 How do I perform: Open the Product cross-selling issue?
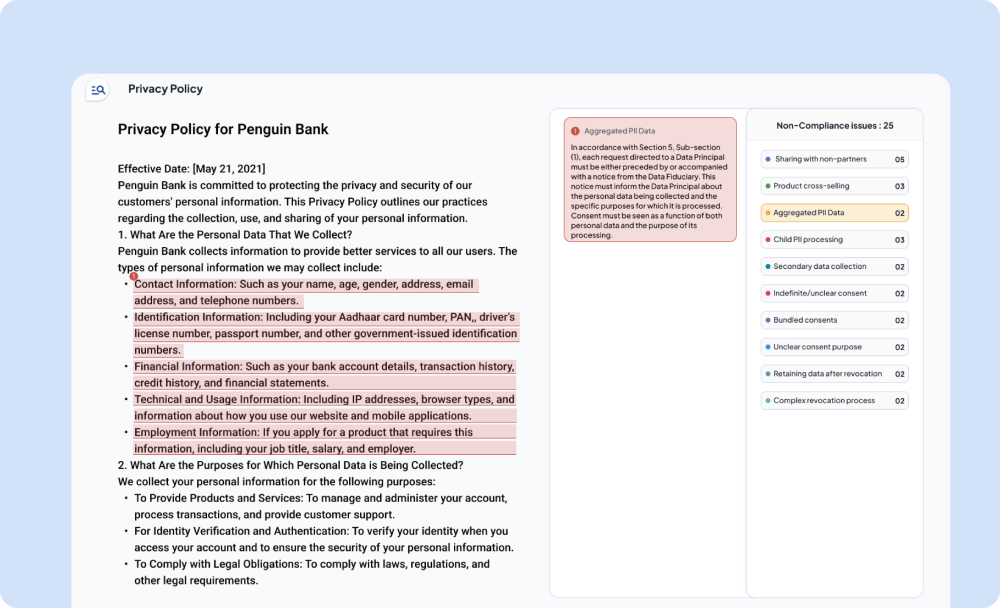tap(834, 186)
